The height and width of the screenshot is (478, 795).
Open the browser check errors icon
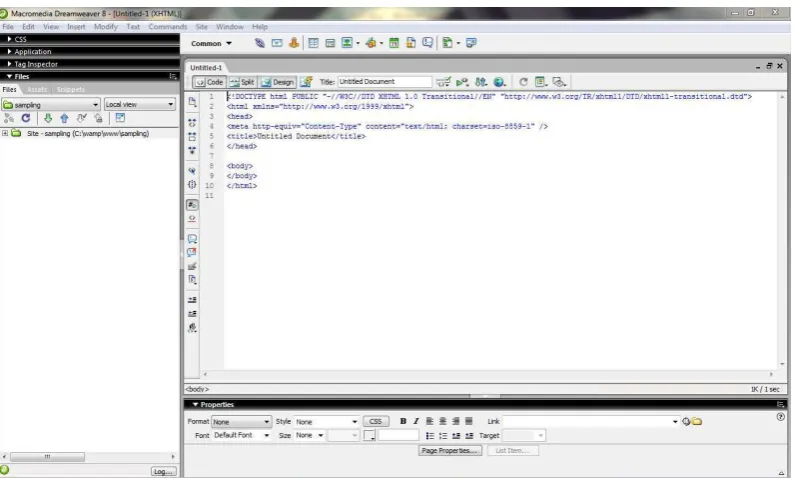pyautogui.click(x=443, y=82)
